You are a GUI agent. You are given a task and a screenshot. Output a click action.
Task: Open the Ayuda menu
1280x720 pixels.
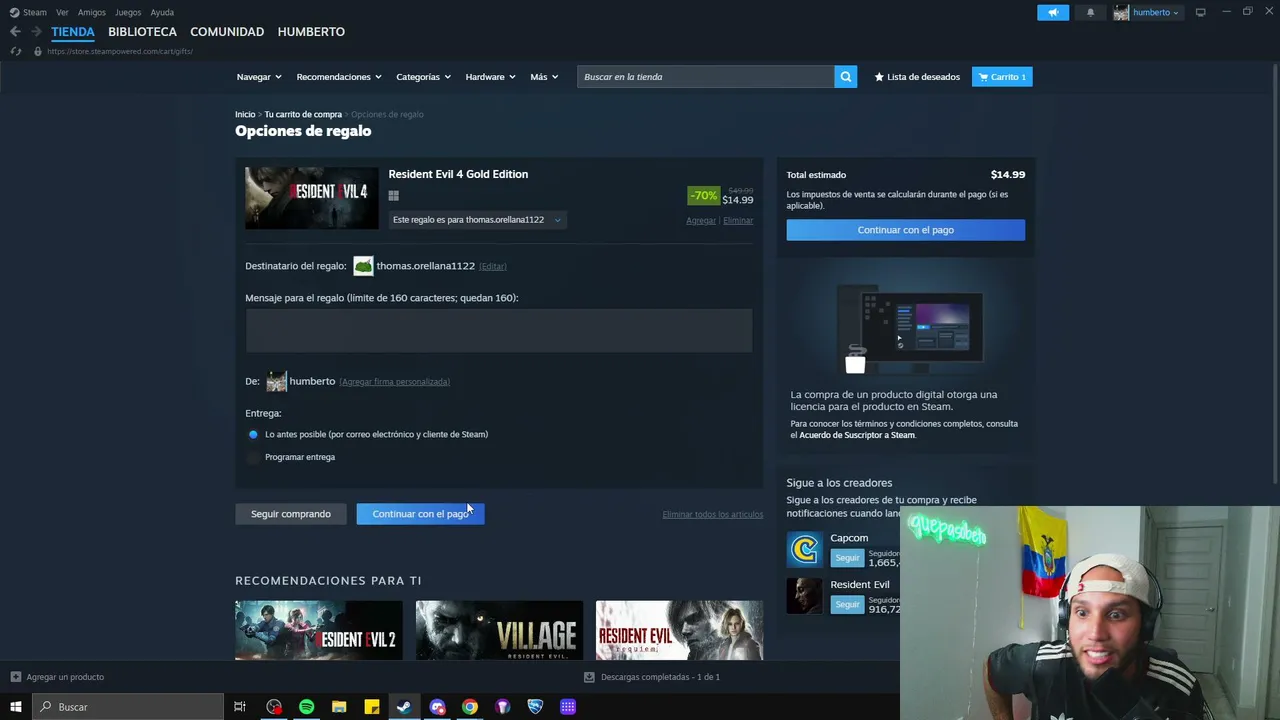click(x=162, y=12)
